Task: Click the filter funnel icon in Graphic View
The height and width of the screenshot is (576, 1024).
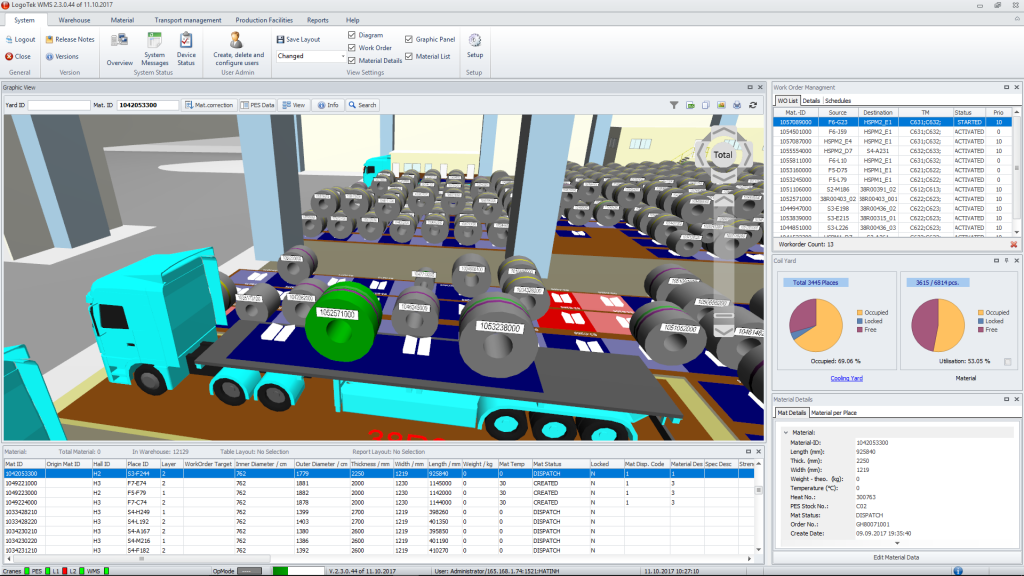Action: [674, 105]
